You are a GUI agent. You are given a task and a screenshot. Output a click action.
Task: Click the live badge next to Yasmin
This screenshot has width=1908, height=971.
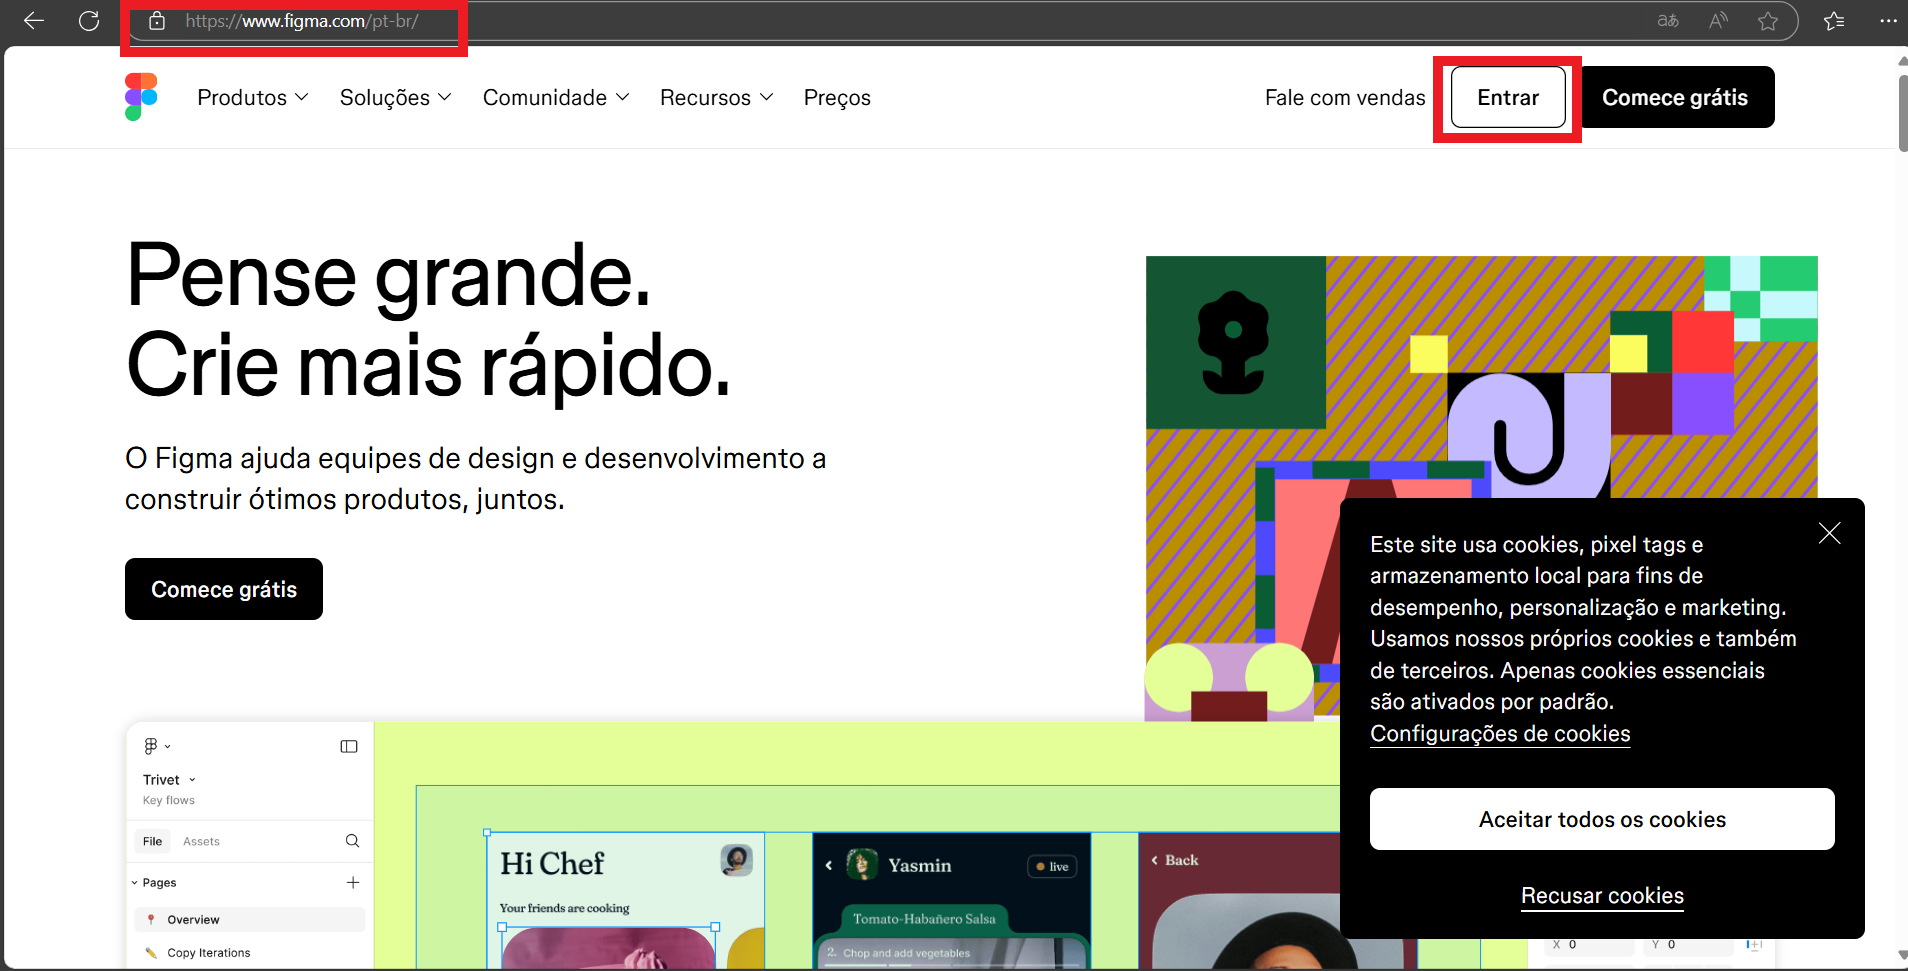(x=1052, y=866)
